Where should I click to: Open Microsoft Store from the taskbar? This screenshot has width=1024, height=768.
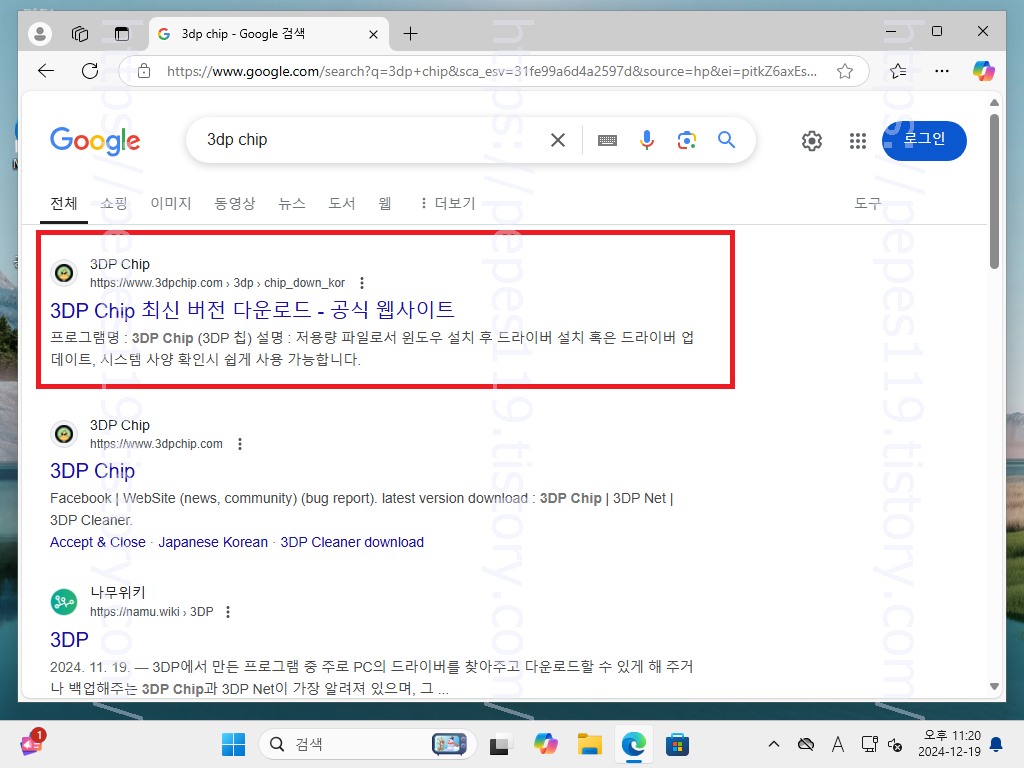pyautogui.click(x=677, y=744)
